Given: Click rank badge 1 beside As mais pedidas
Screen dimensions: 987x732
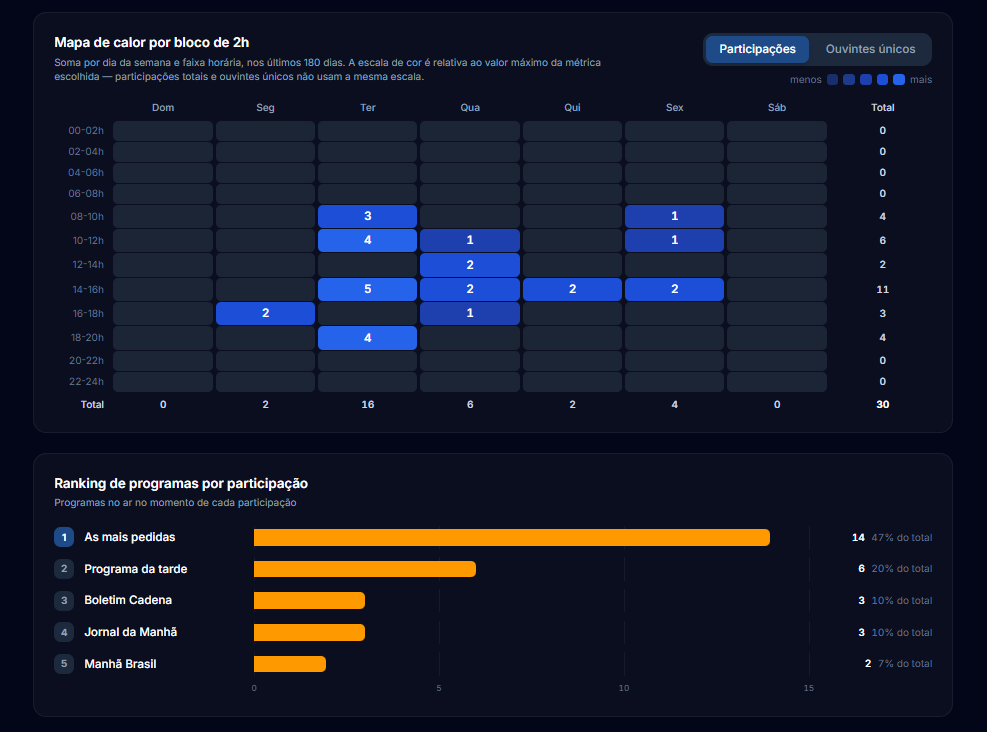Looking at the screenshot, I should tap(64, 537).
